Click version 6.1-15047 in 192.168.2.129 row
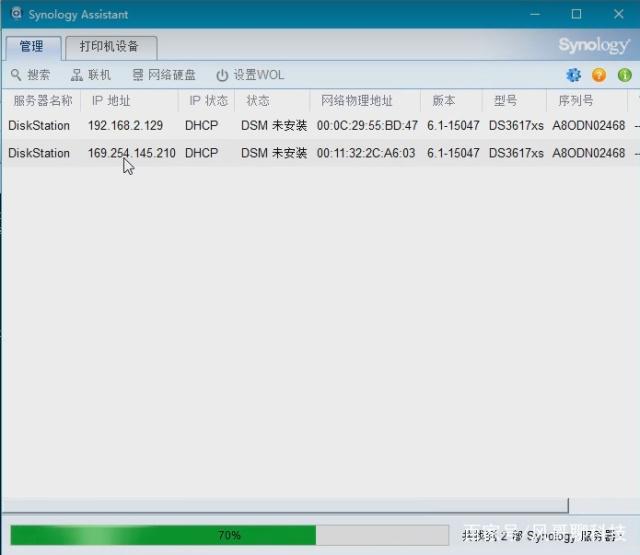Screen dimensions: 640x555 coord(453,126)
